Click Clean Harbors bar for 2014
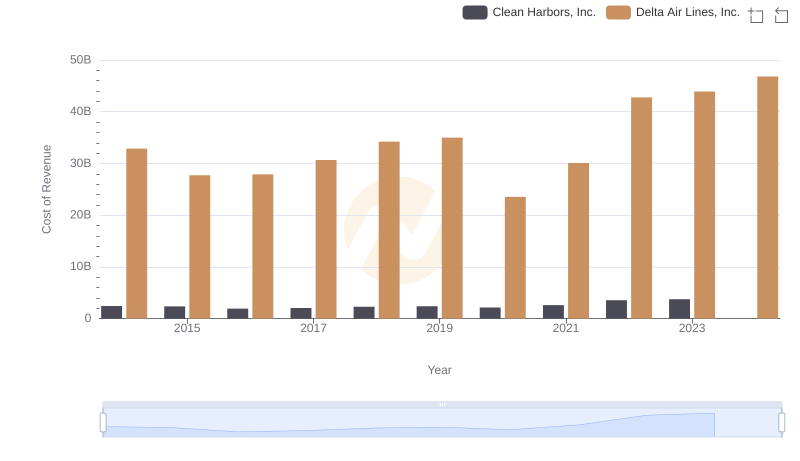 tap(112, 312)
